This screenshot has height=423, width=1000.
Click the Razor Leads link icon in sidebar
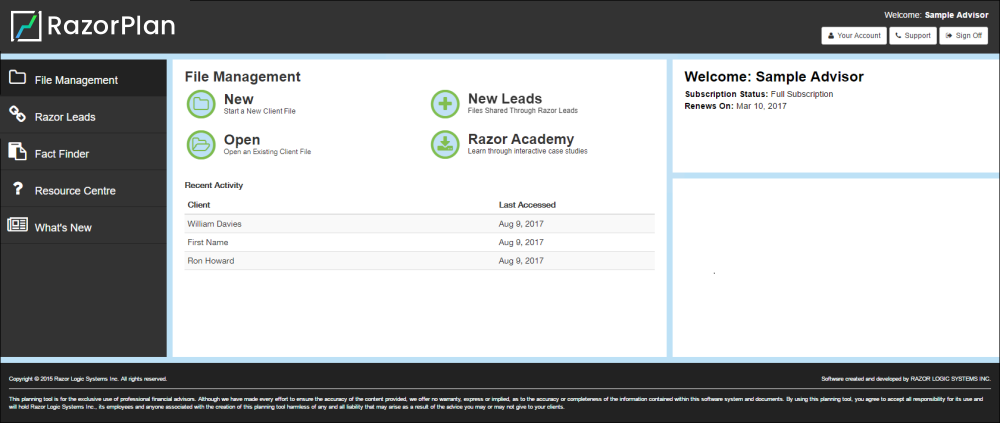pyautogui.click(x=17, y=116)
